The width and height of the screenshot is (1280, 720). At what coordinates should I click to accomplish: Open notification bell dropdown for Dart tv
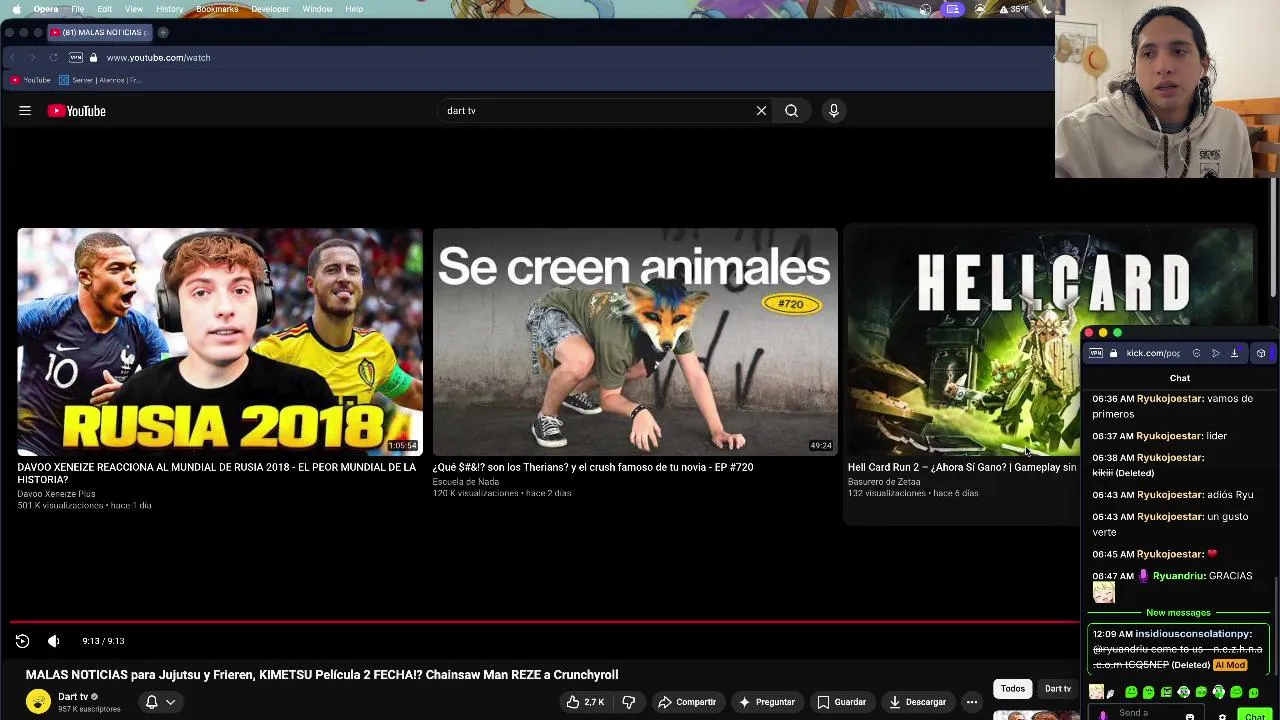(160, 702)
